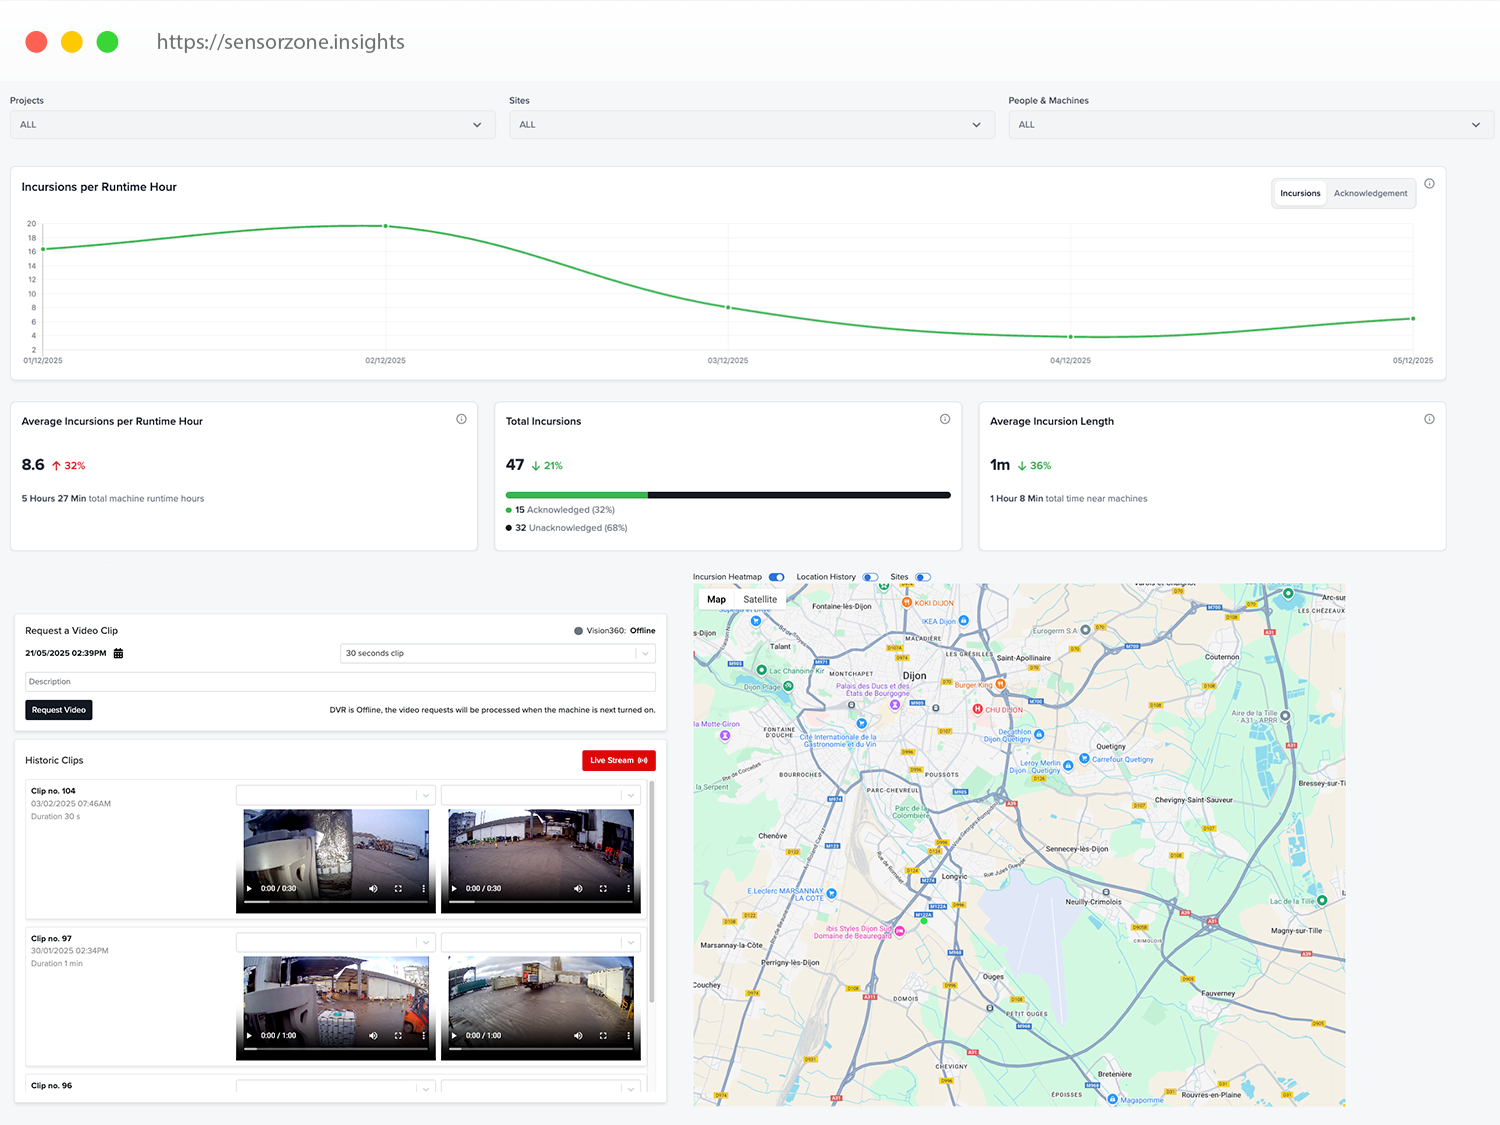The width and height of the screenshot is (1500, 1125).
Task: Click the 'Clip no. 97' title
Action: tap(51, 939)
